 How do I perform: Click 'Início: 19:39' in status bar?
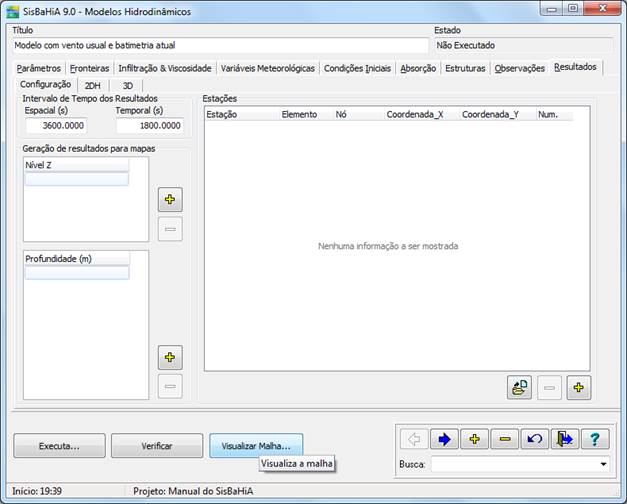click(37, 491)
